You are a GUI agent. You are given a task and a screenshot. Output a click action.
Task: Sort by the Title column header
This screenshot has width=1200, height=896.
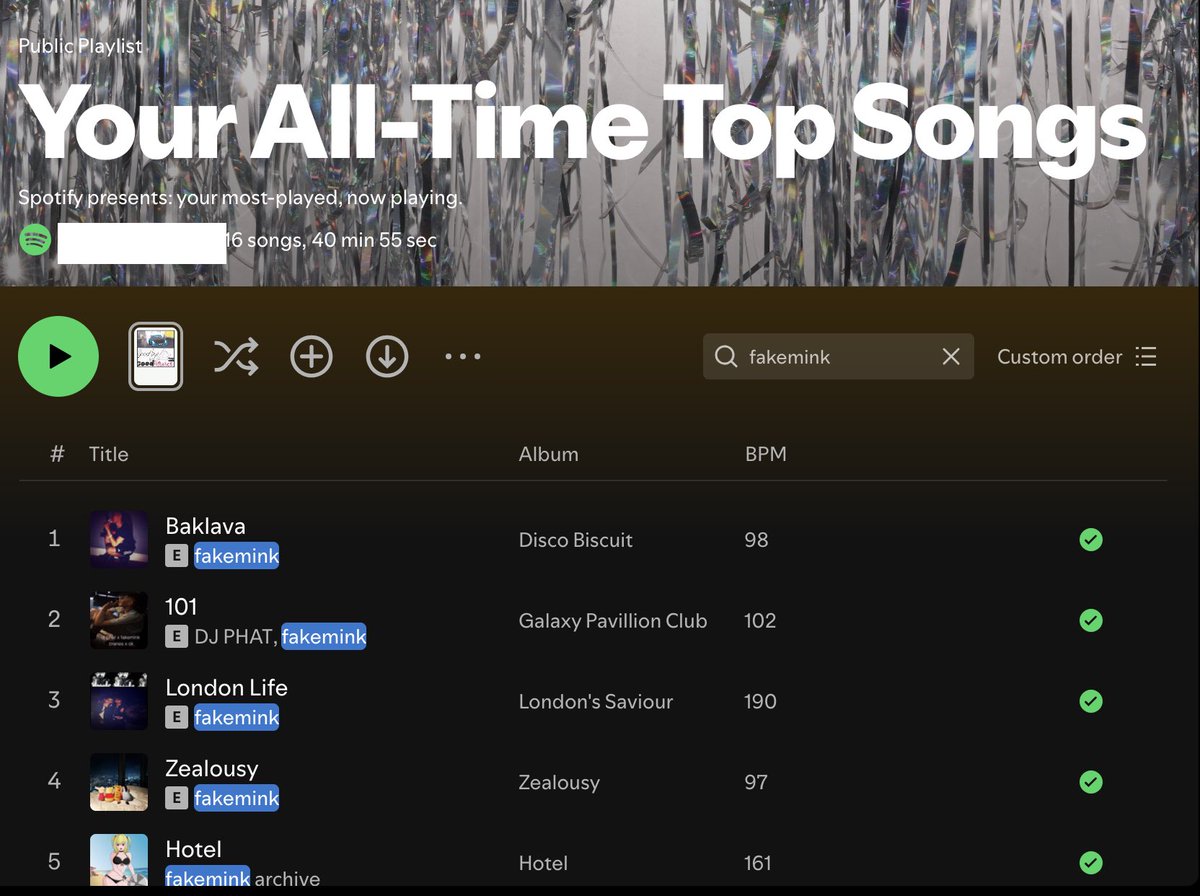pyautogui.click(x=109, y=454)
